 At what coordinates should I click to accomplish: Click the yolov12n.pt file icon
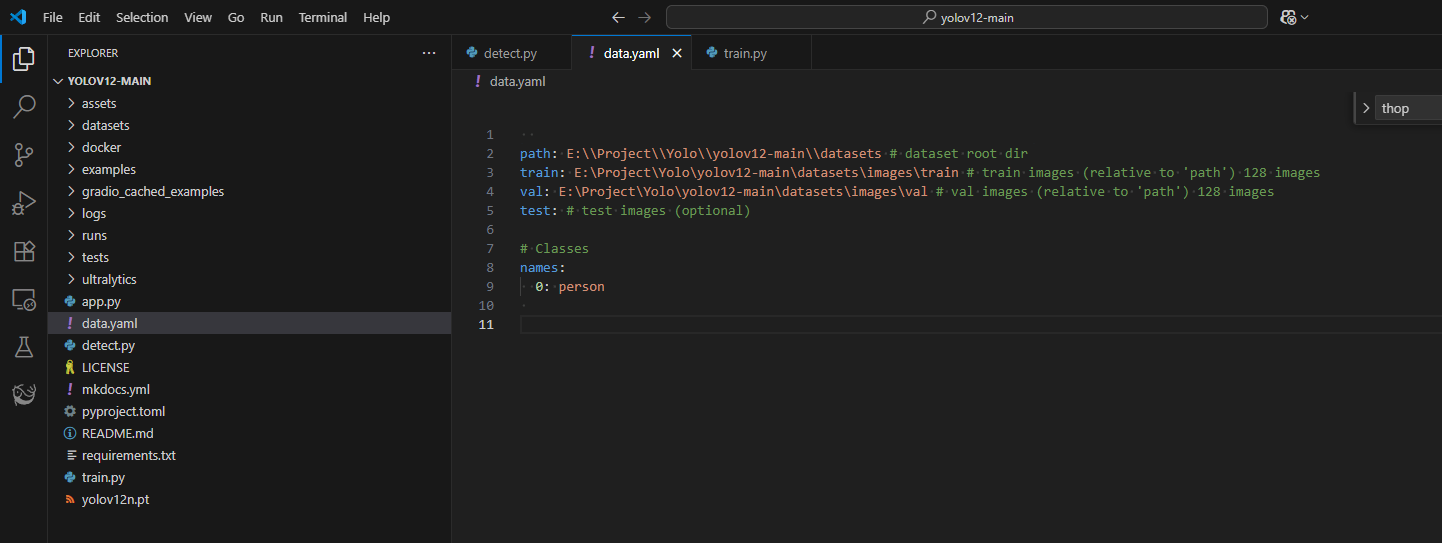click(x=70, y=499)
